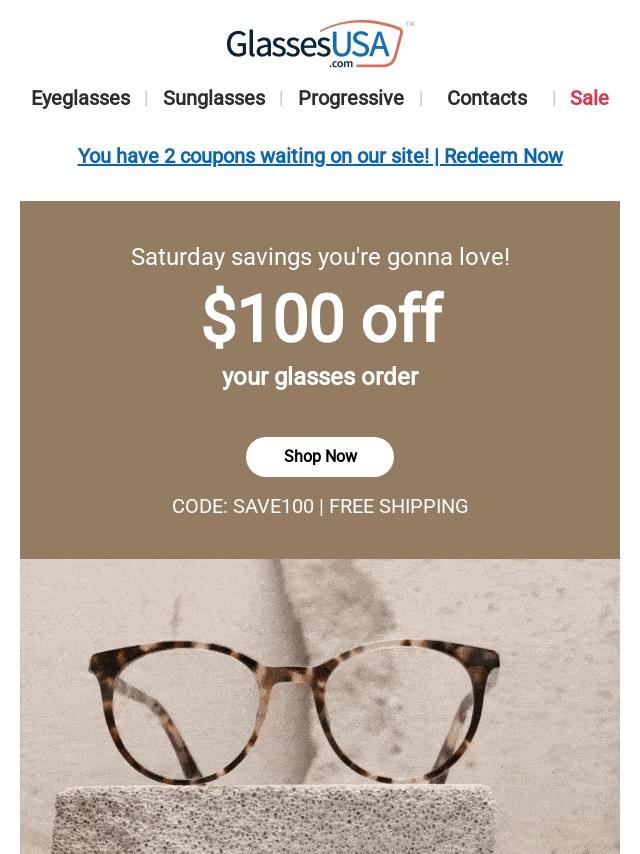Visit the red Sale link

[x=589, y=98]
